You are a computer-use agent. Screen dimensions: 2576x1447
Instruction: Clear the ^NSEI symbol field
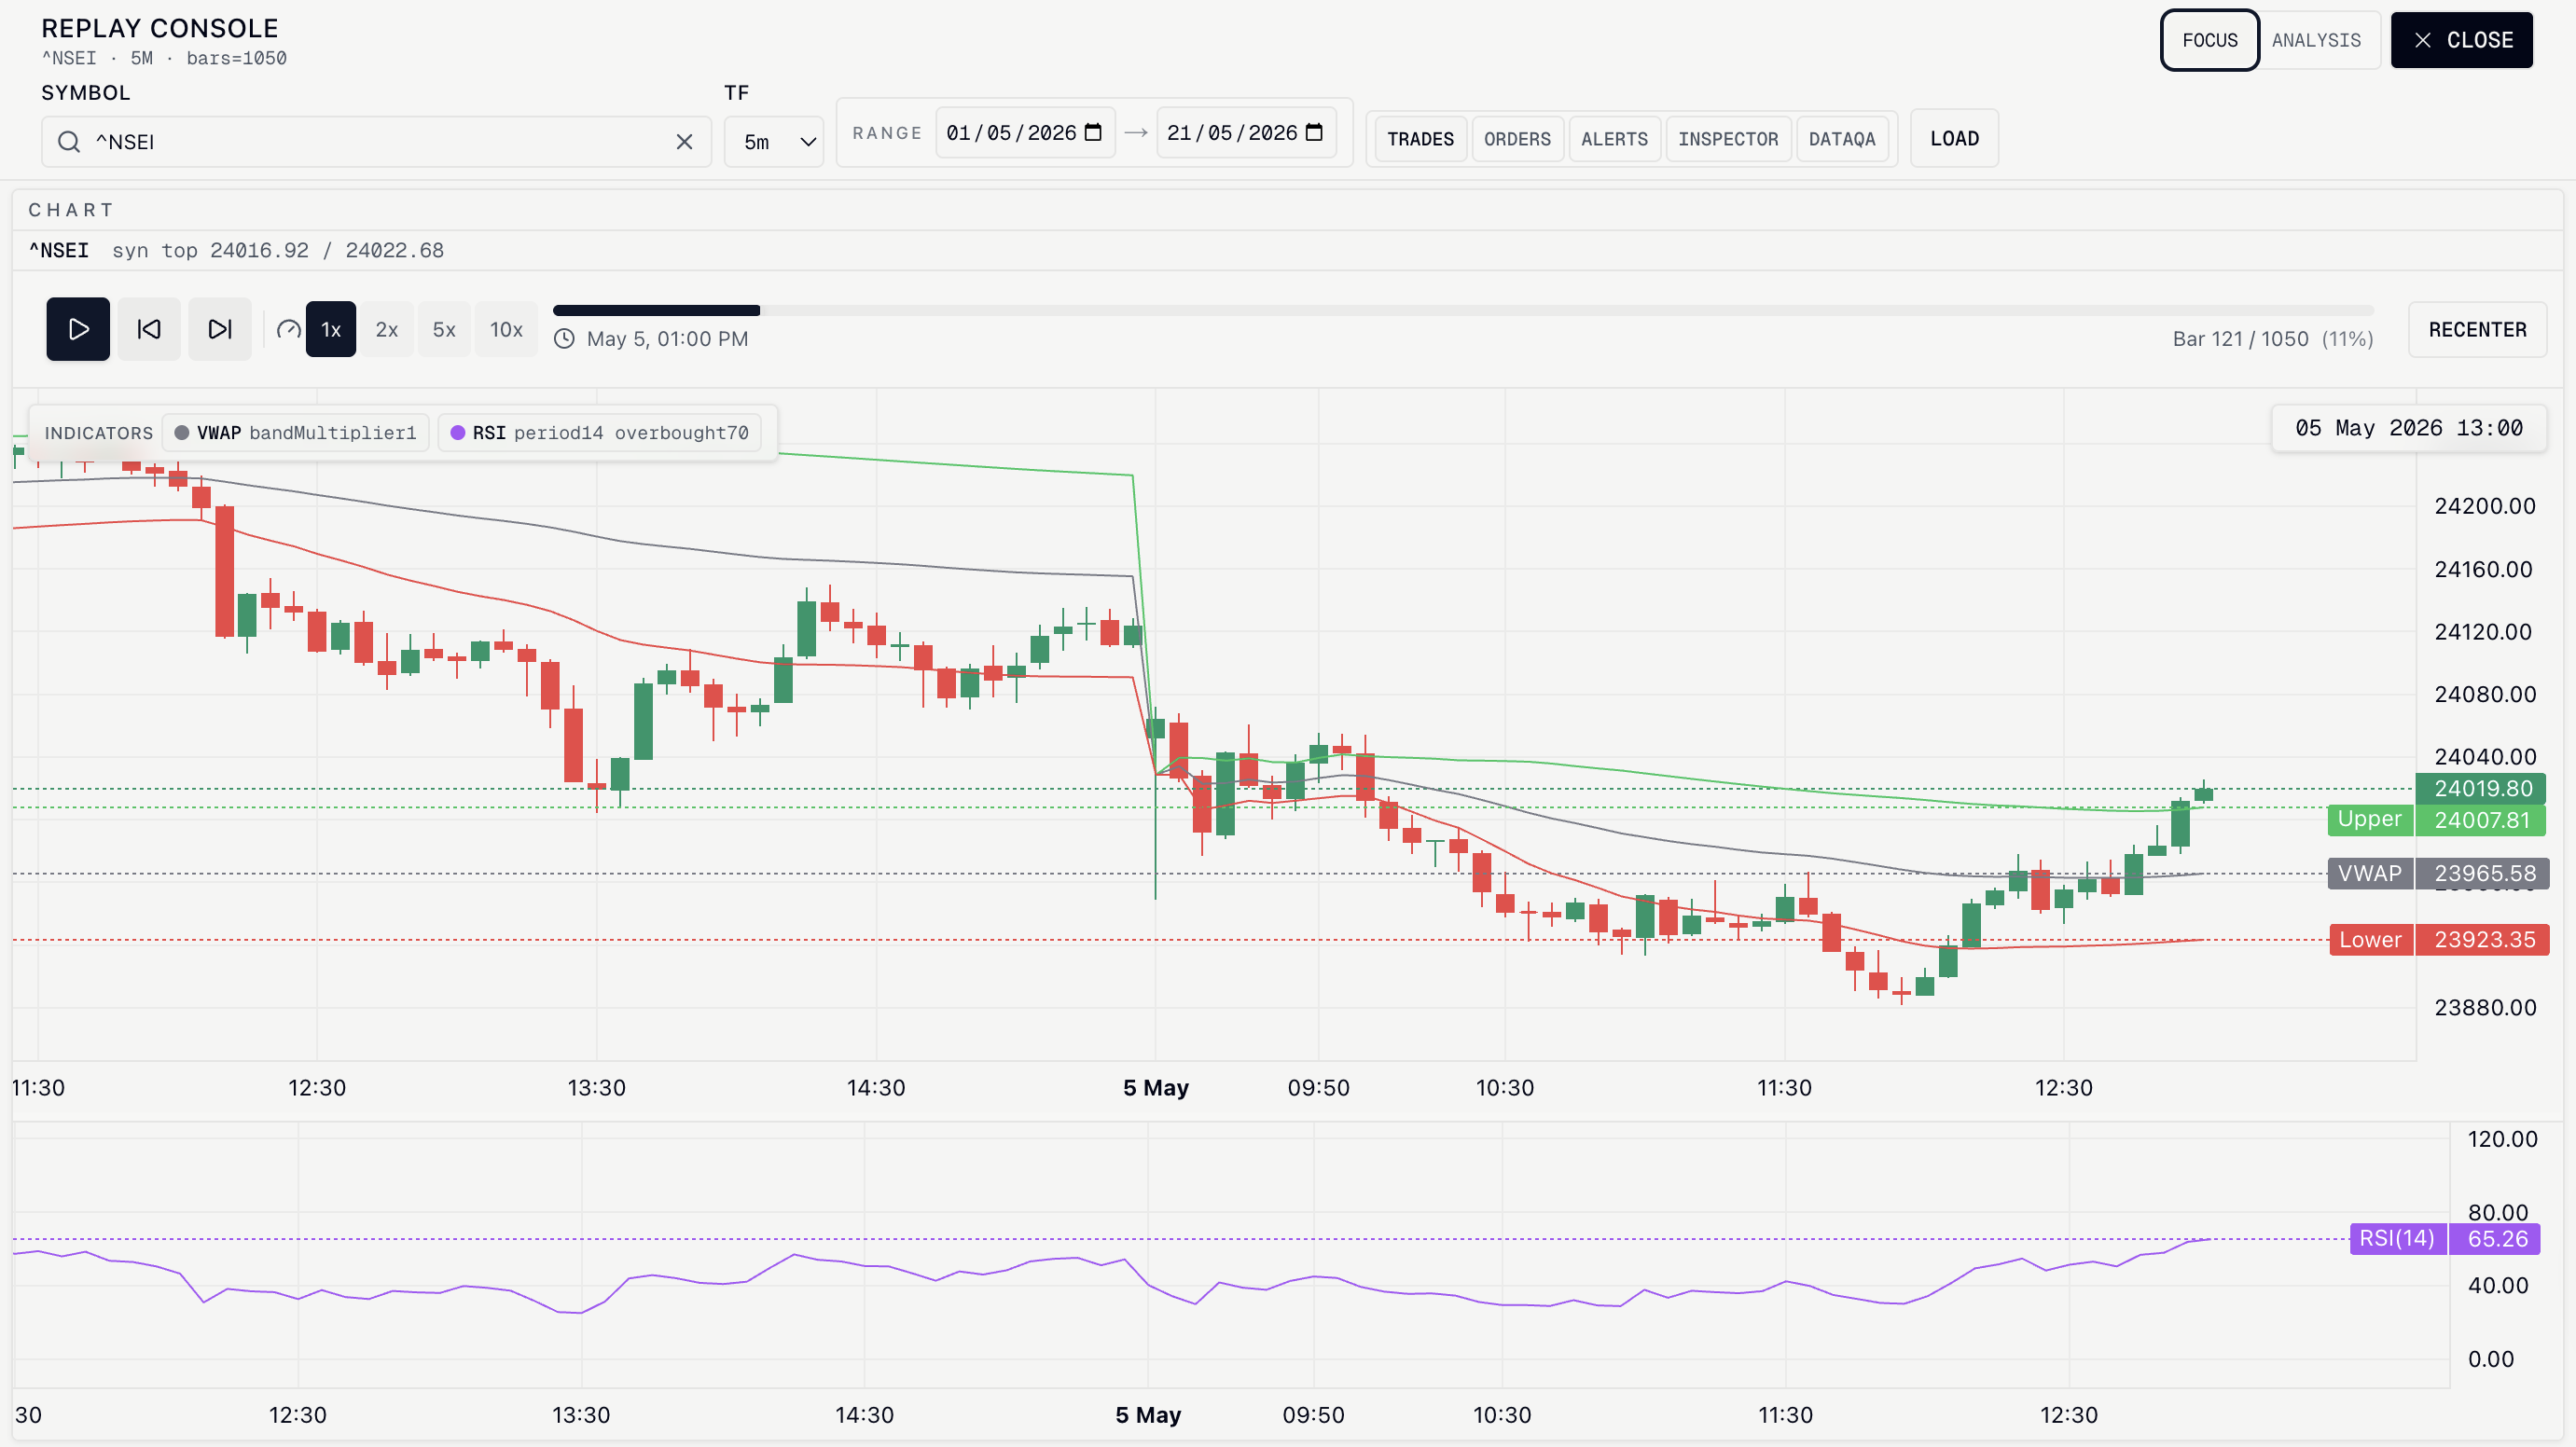pyautogui.click(x=684, y=142)
